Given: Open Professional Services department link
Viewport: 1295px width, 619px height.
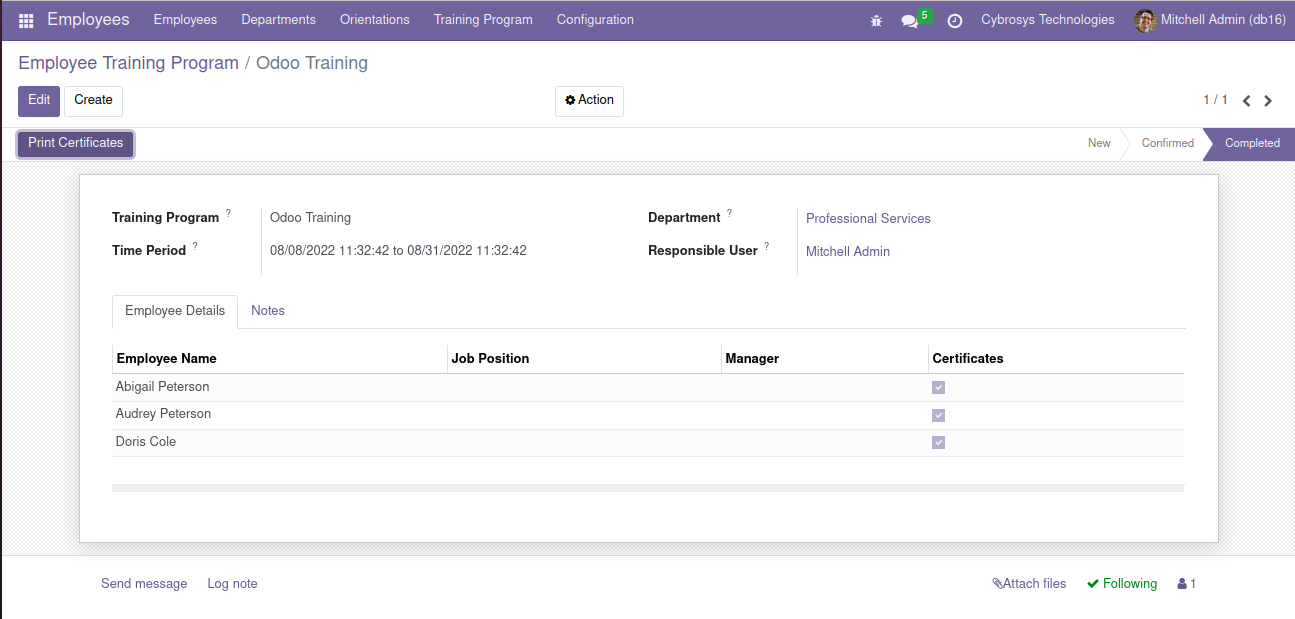Looking at the screenshot, I should click(868, 219).
